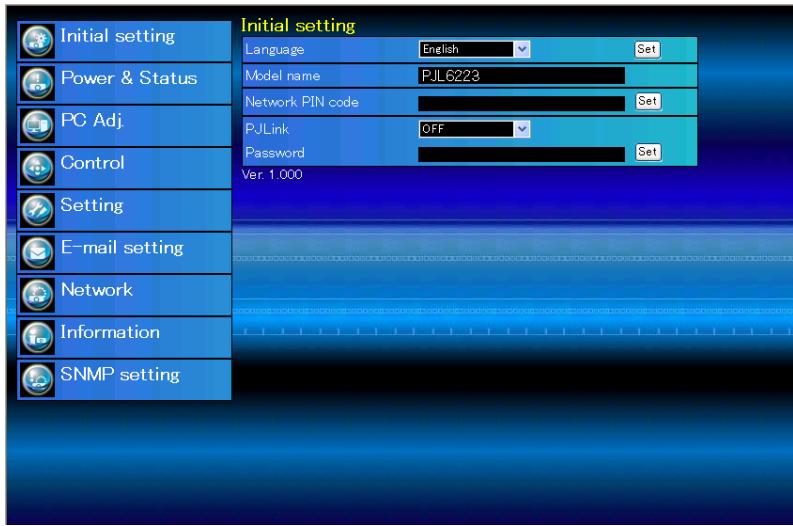793x526 pixels.
Task: Click the Model name field PJL6223
Action: 521,76
